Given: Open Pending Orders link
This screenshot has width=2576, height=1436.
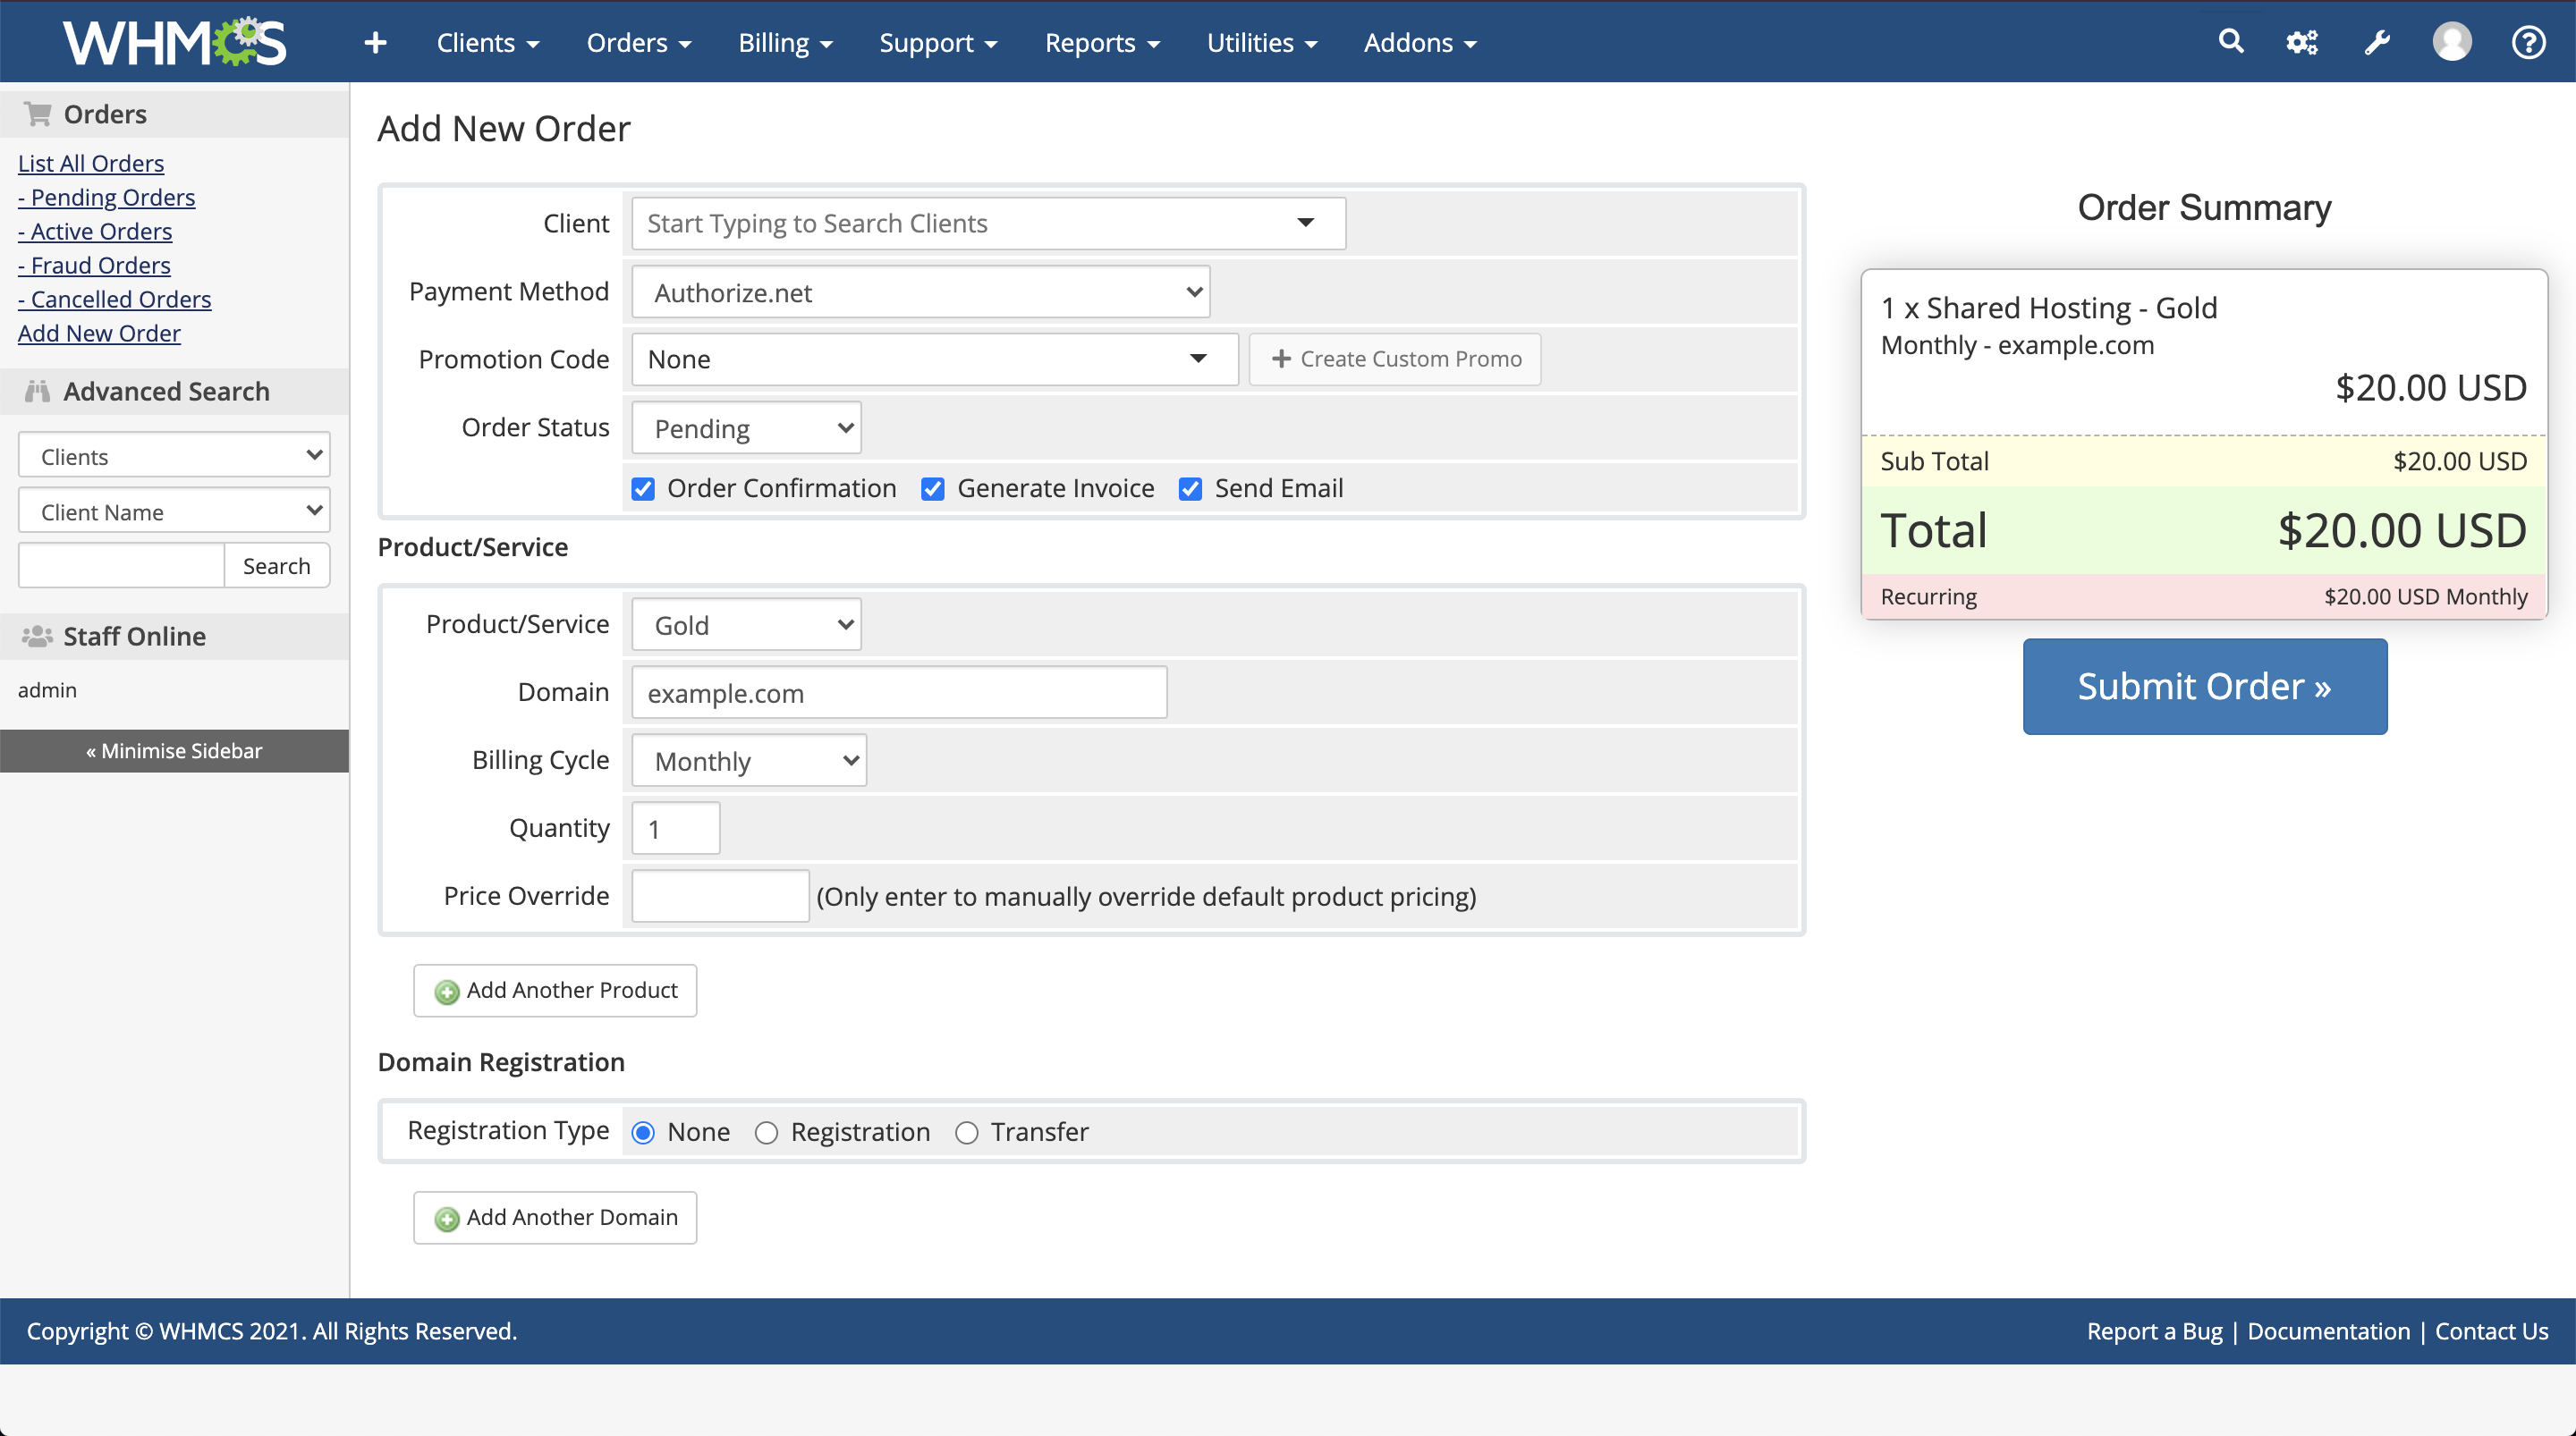Looking at the screenshot, I should point(106,197).
